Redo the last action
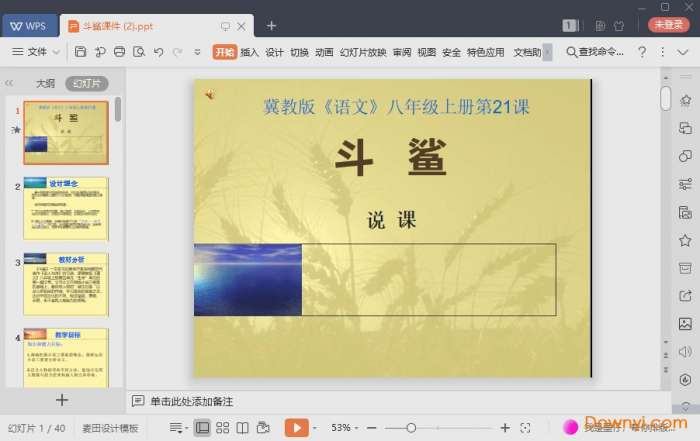 pos(178,52)
